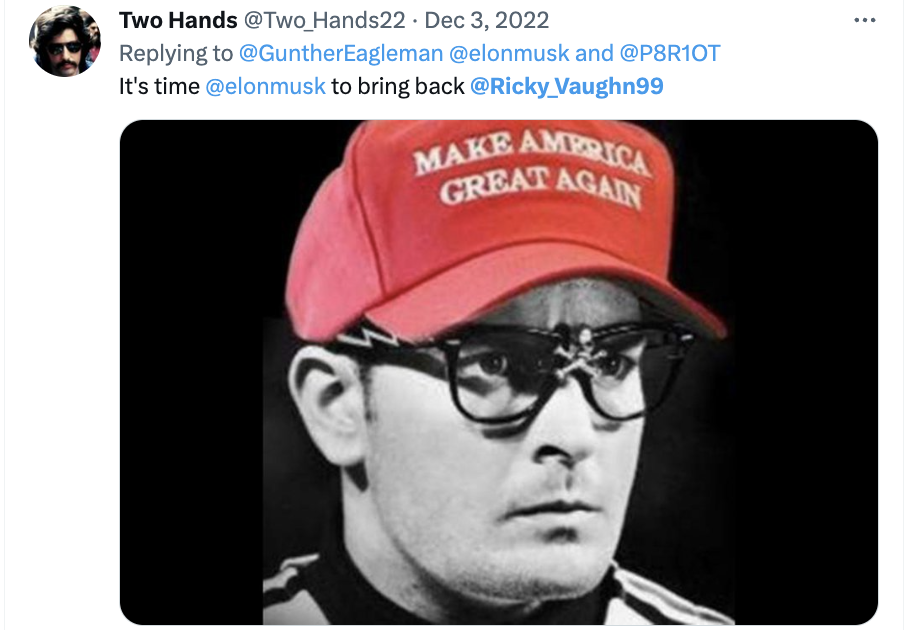Screen dimensions: 920x630
Task: Open the @P8R1OT profile mention
Action: pyautogui.click(x=669, y=53)
